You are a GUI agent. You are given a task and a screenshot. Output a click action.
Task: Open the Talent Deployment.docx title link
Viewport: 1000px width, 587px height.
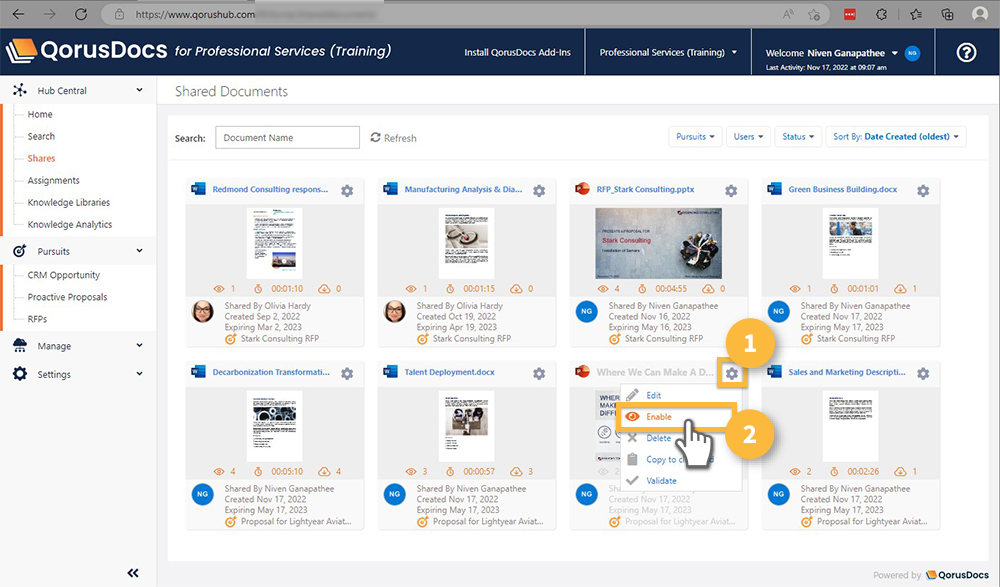[x=450, y=372]
